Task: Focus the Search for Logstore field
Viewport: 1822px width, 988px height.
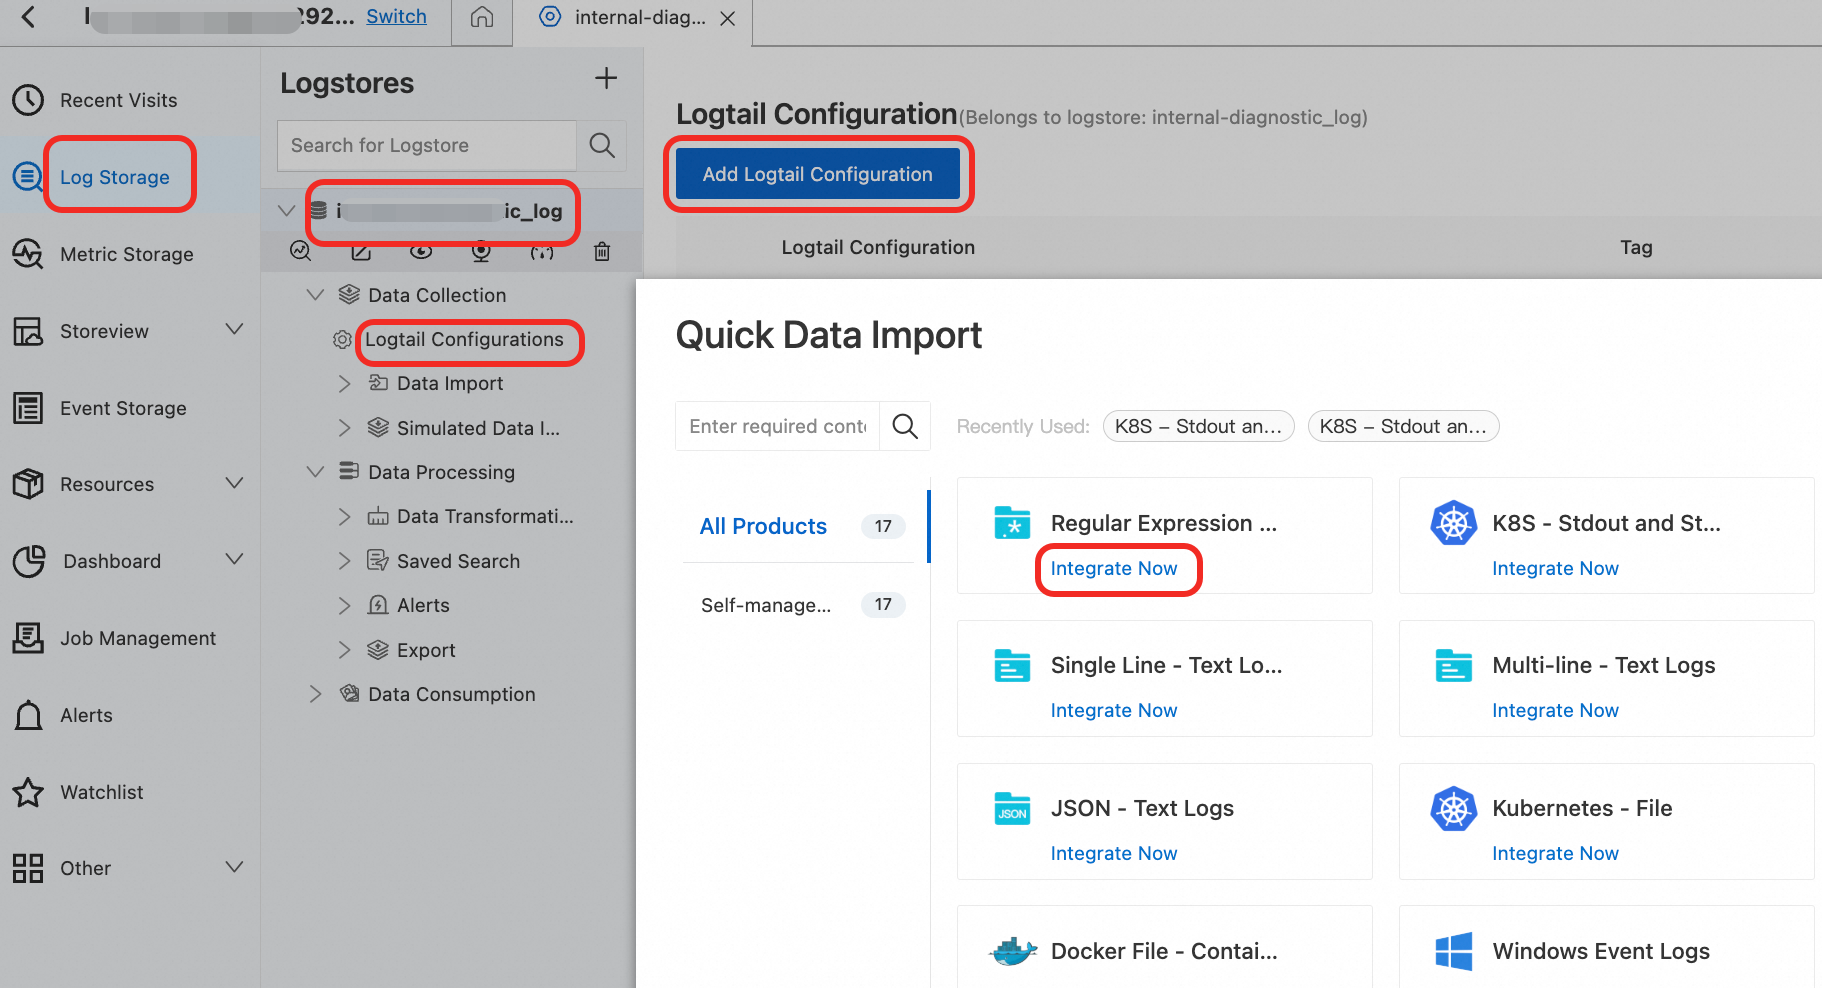Action: (427, 145)
